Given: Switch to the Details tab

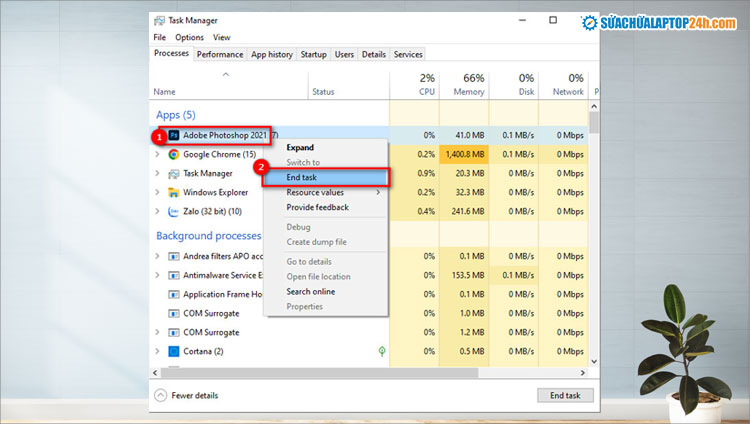Looking at the screenshot, I should point(374,54).
